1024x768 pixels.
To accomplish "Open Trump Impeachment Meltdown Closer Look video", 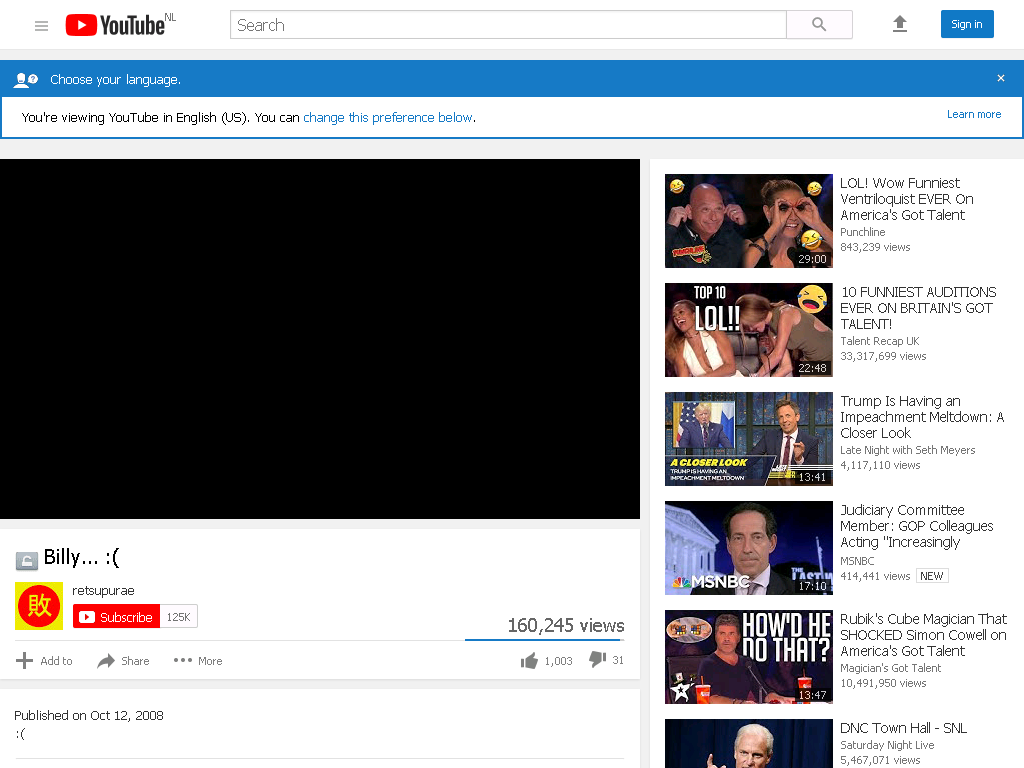I will pyautogui.click(x=921, y=417).
